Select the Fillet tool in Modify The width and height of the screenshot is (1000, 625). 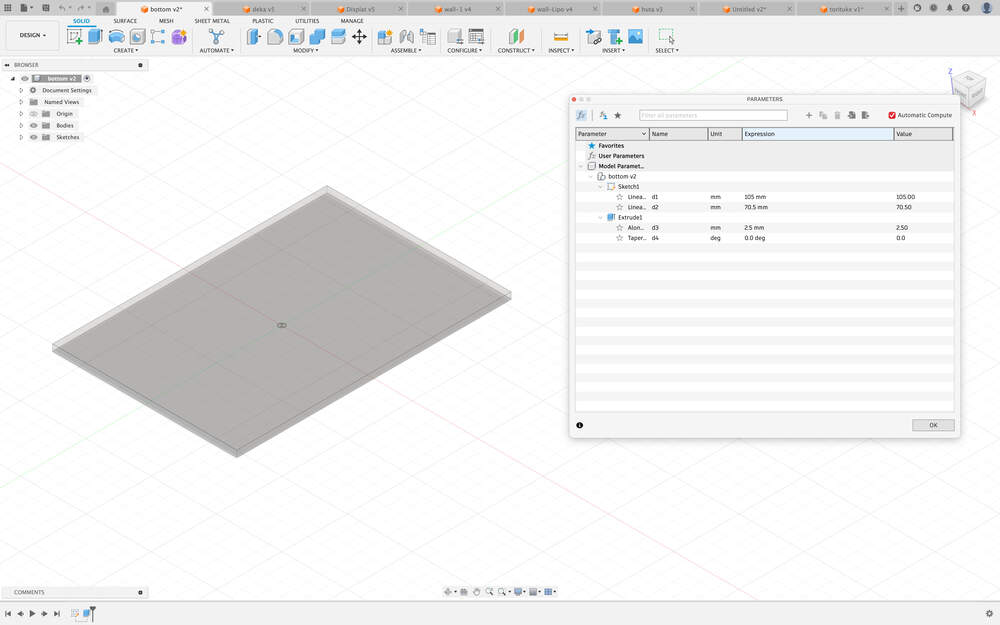[275, 36]
